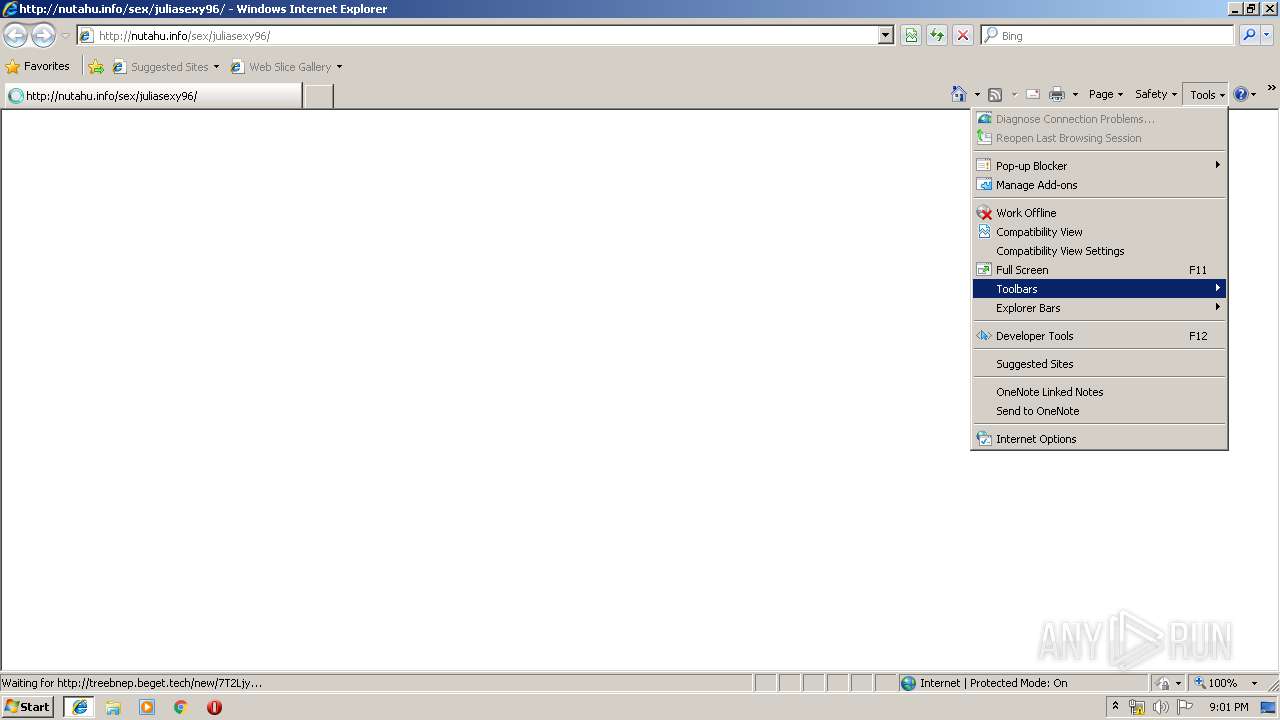Expand the zoom level dropdown arrow
Image resolution: width=1280 pixels, height=720 pixels.
pyautogui.click(x=1254, y=683)
